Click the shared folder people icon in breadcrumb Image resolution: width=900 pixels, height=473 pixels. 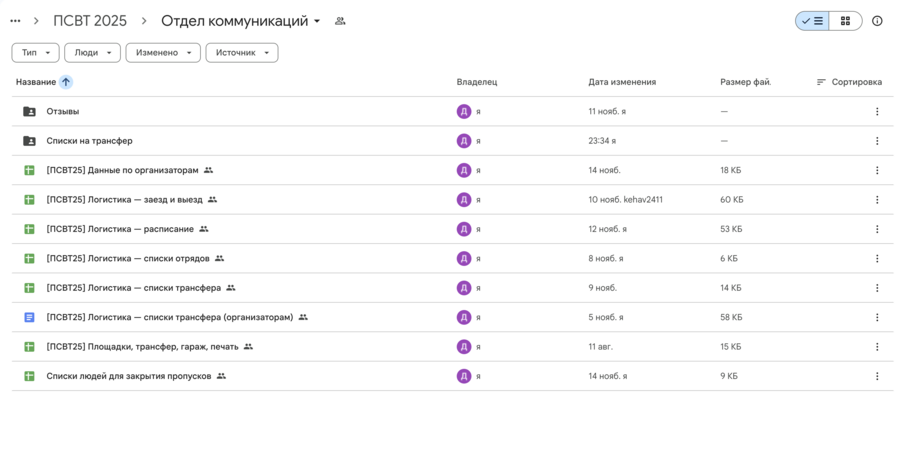(340, 21)
